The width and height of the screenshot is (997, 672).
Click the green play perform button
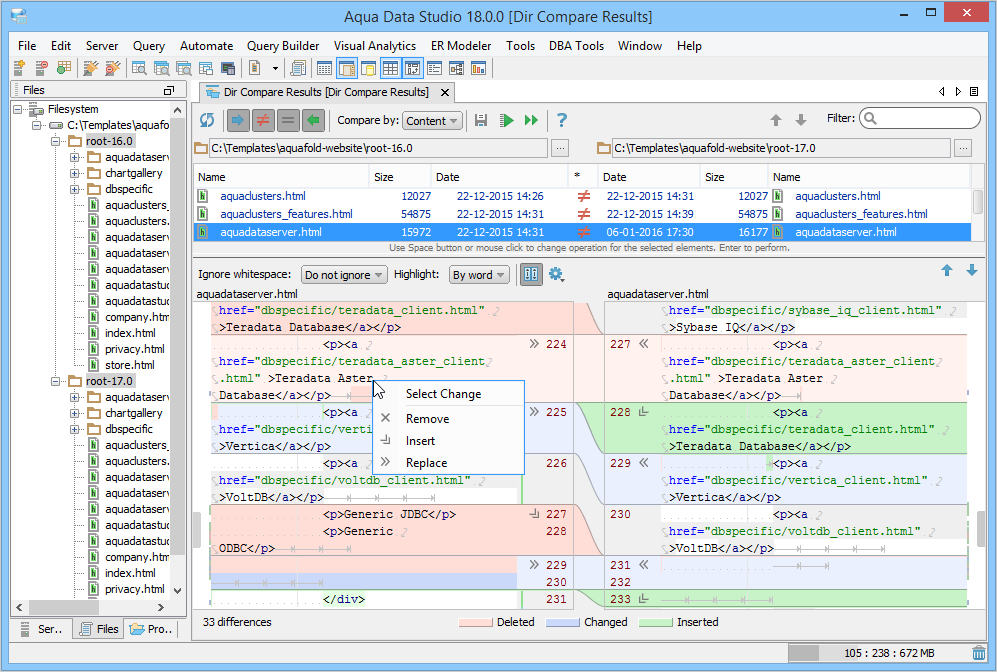(507, 120)
